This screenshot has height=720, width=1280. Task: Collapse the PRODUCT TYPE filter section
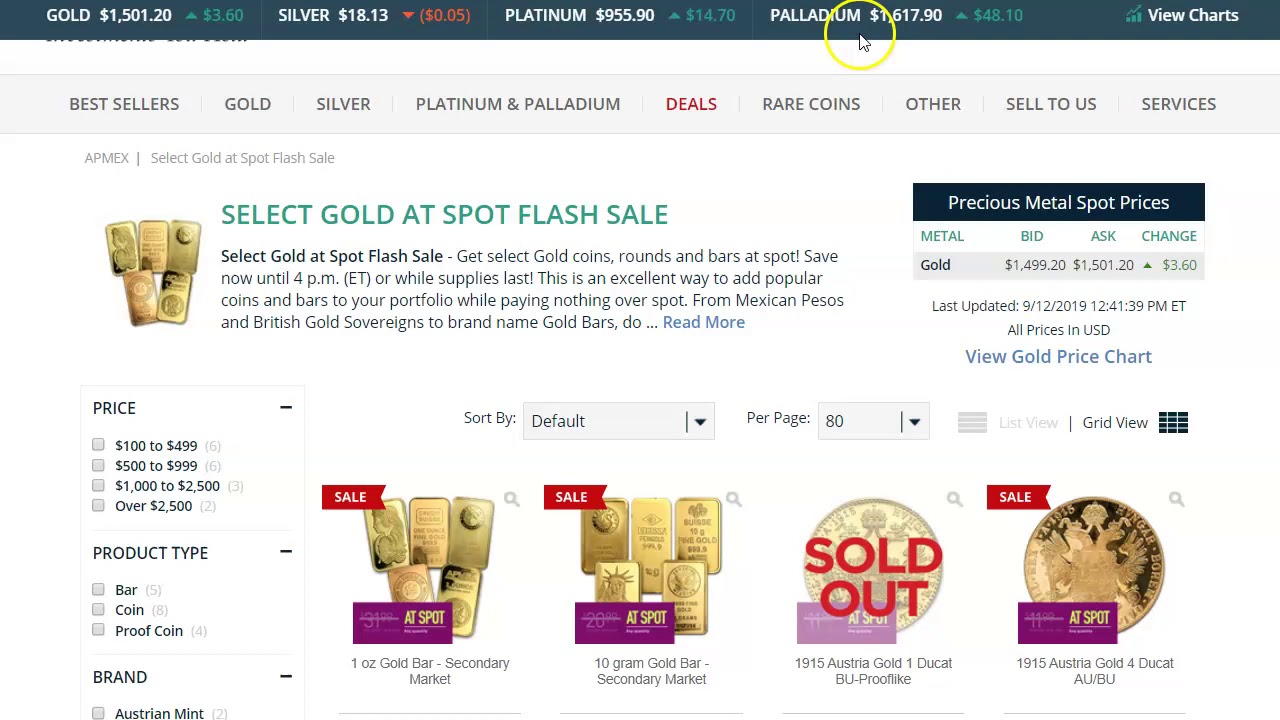pos(286,552)
